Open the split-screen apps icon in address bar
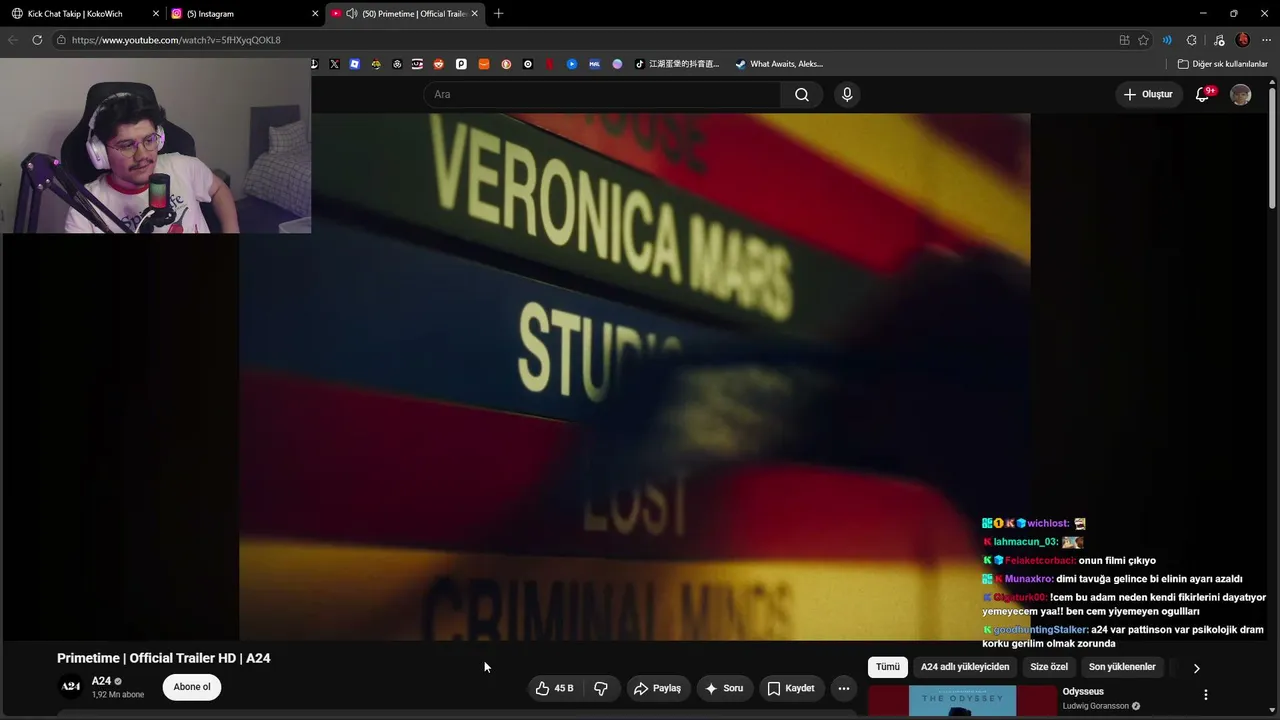 click(1125, 40)
